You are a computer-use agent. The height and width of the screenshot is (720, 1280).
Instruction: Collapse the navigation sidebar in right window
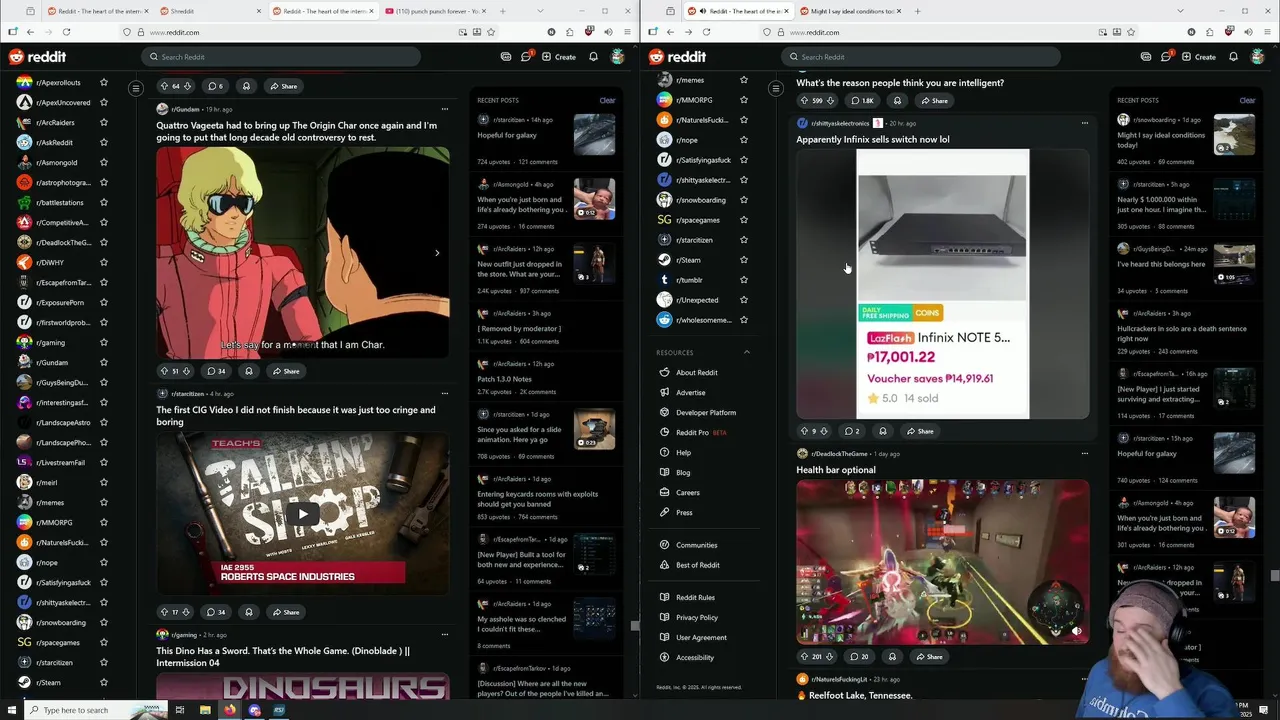(776, 88)
